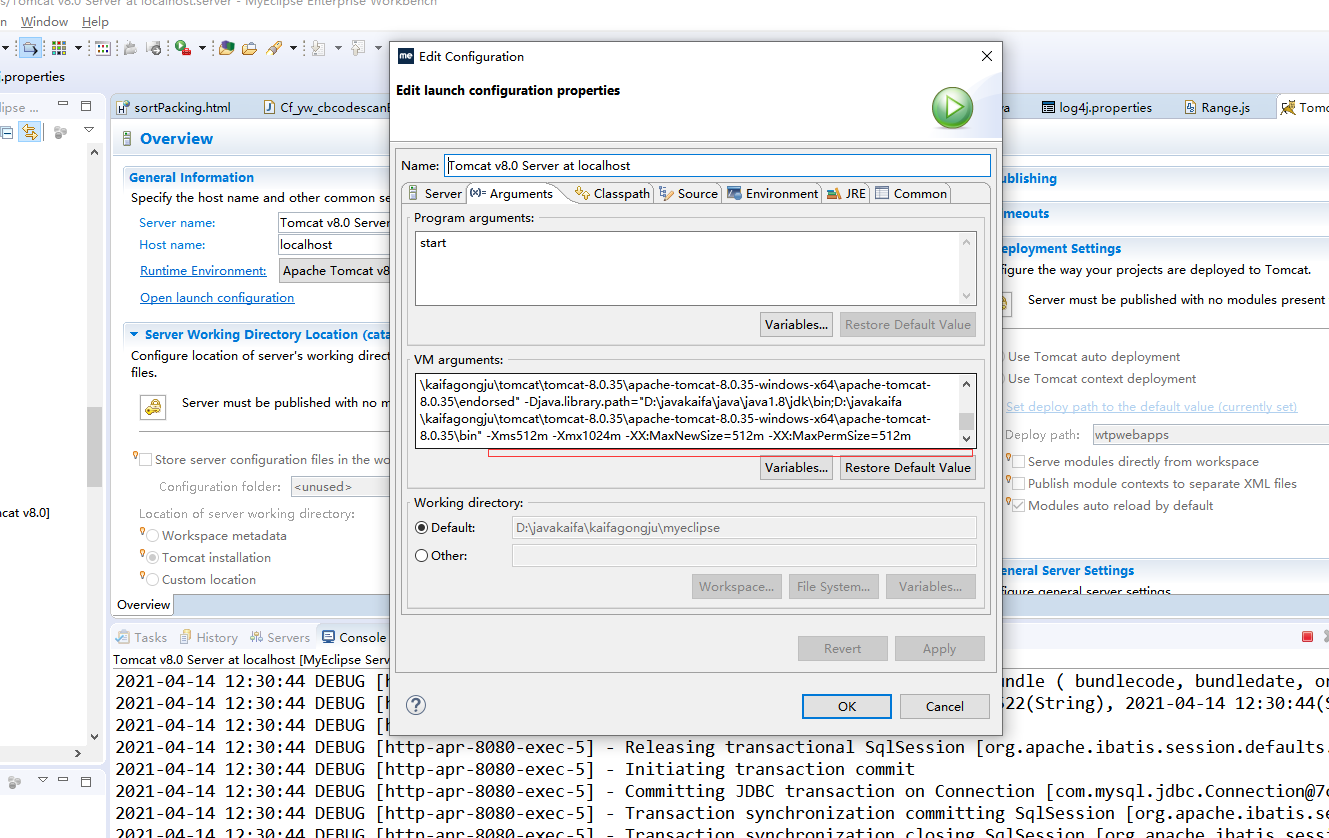Click Variables button under VM arguments
This screenshot has height=838, width=1329.
click(796, 467)
